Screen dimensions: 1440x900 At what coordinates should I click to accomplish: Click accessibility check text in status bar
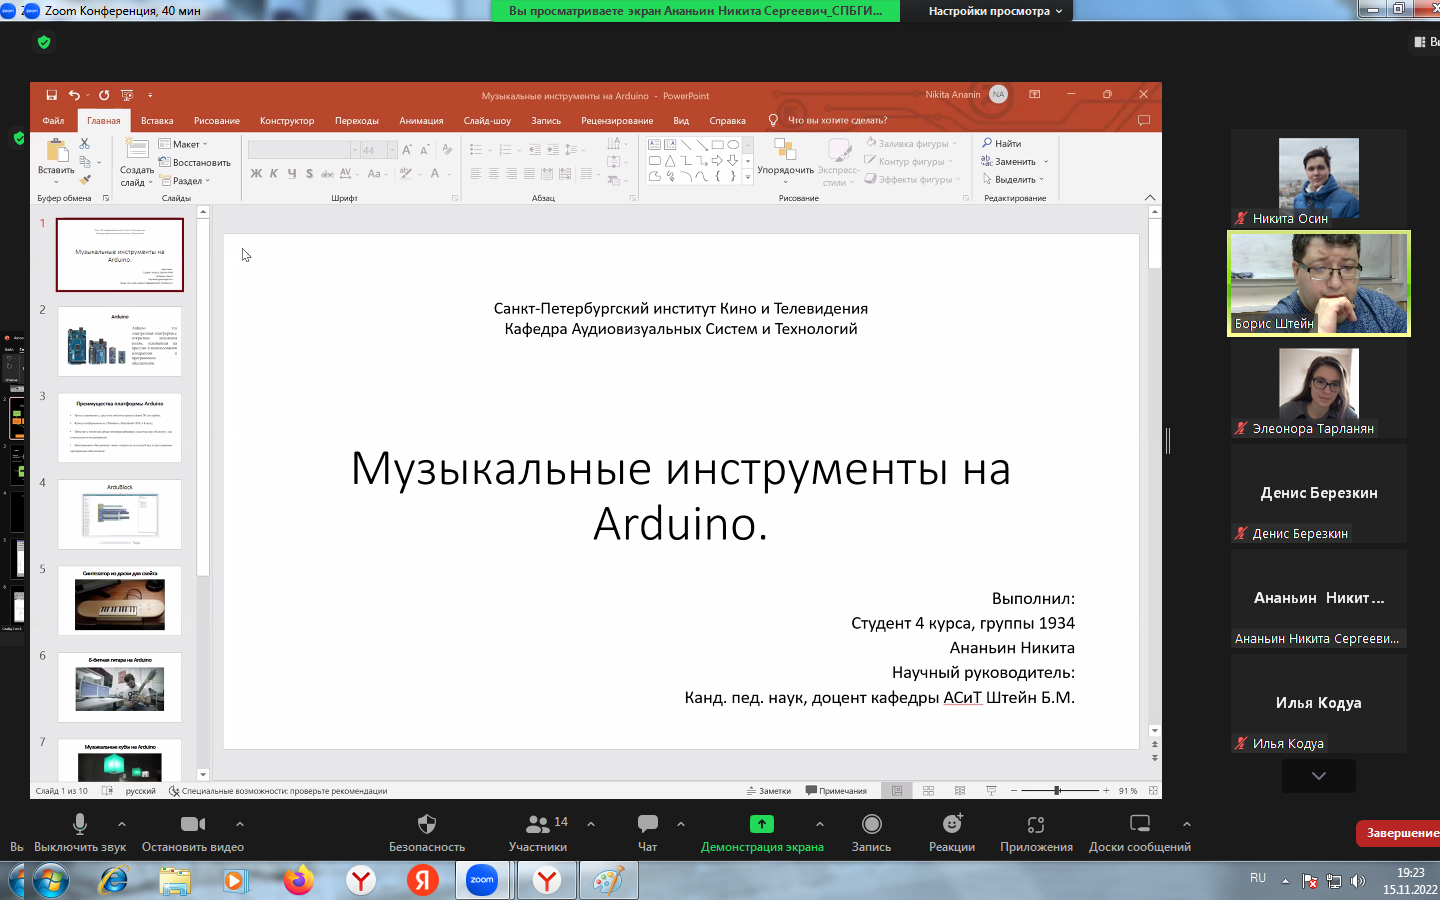(x=284, y=790)
